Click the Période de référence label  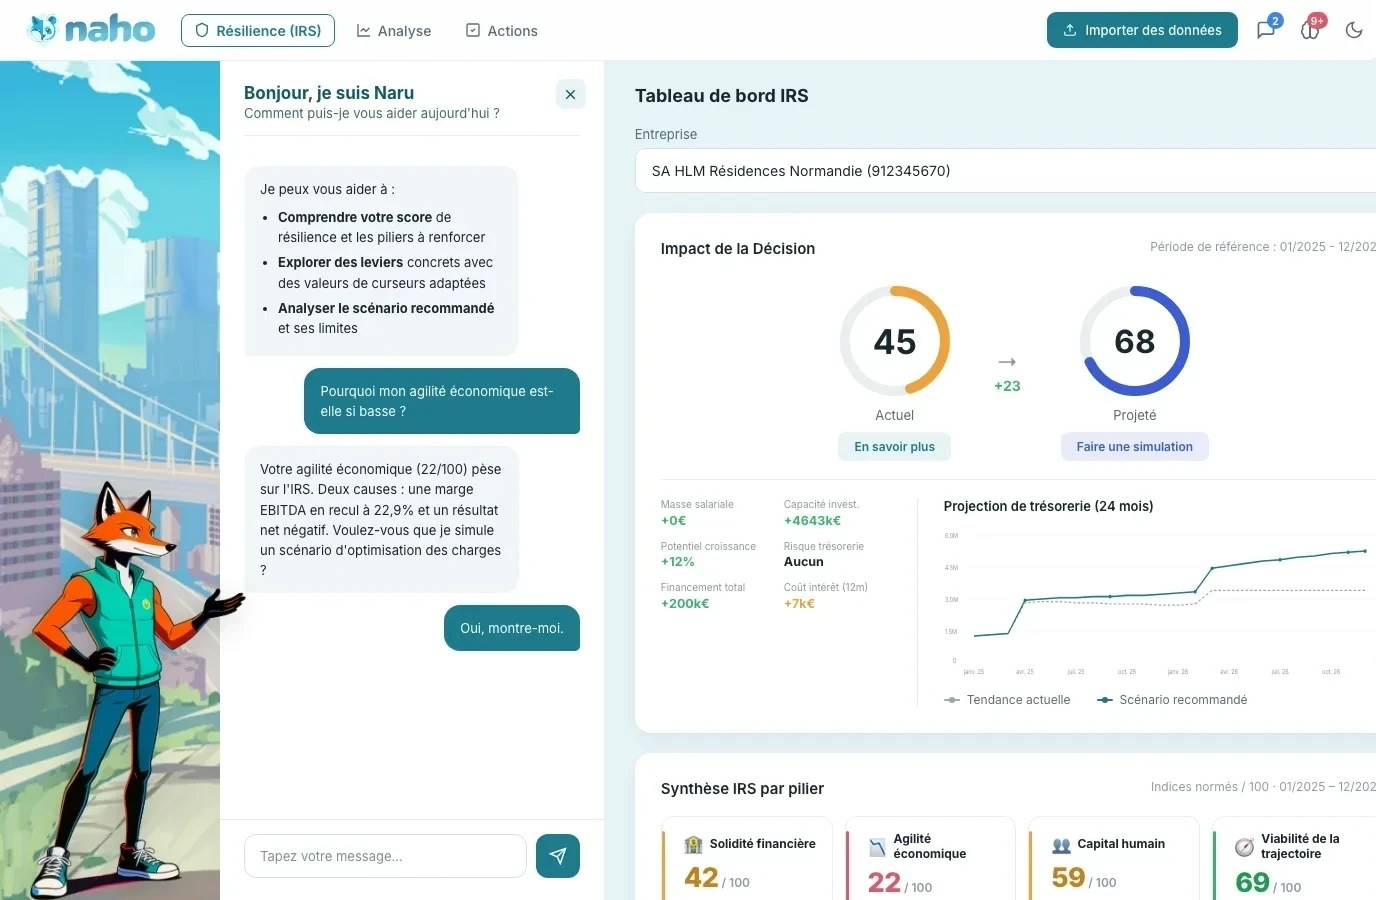(1263, 247)
